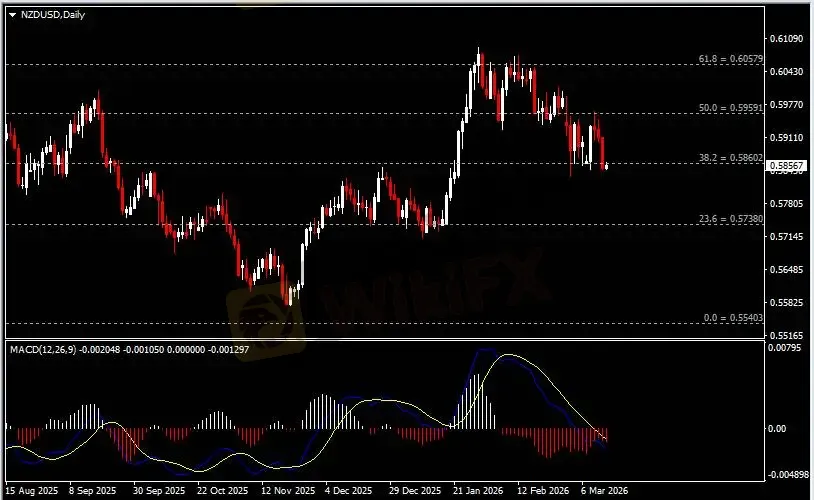Screen dimensions: 814x500
Task: Select the 50.0 = 0.59591 Fibonacci label
Action: pyautogui.click(x=730, y=107)
